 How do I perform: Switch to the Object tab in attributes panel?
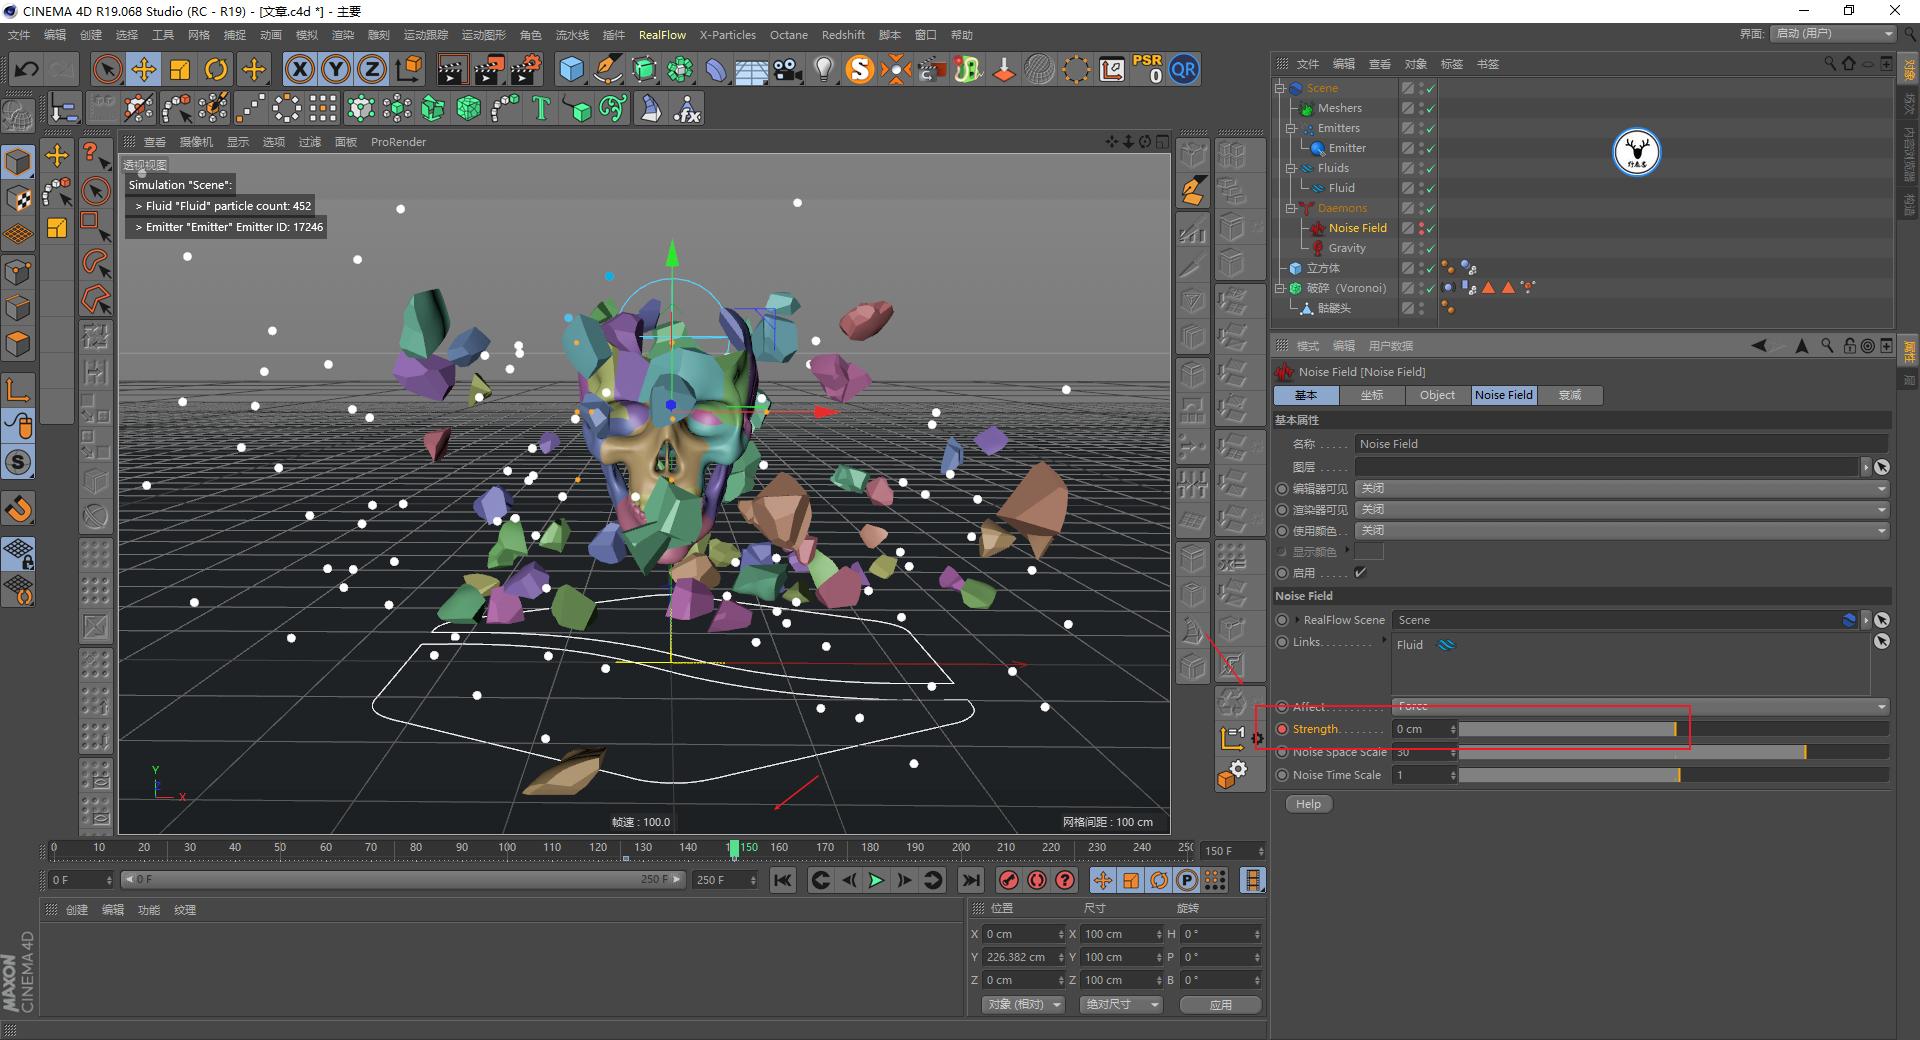tap(1437, 395)
